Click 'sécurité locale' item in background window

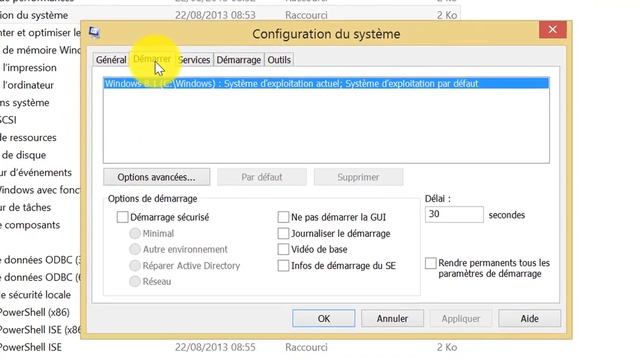[35, 295]
